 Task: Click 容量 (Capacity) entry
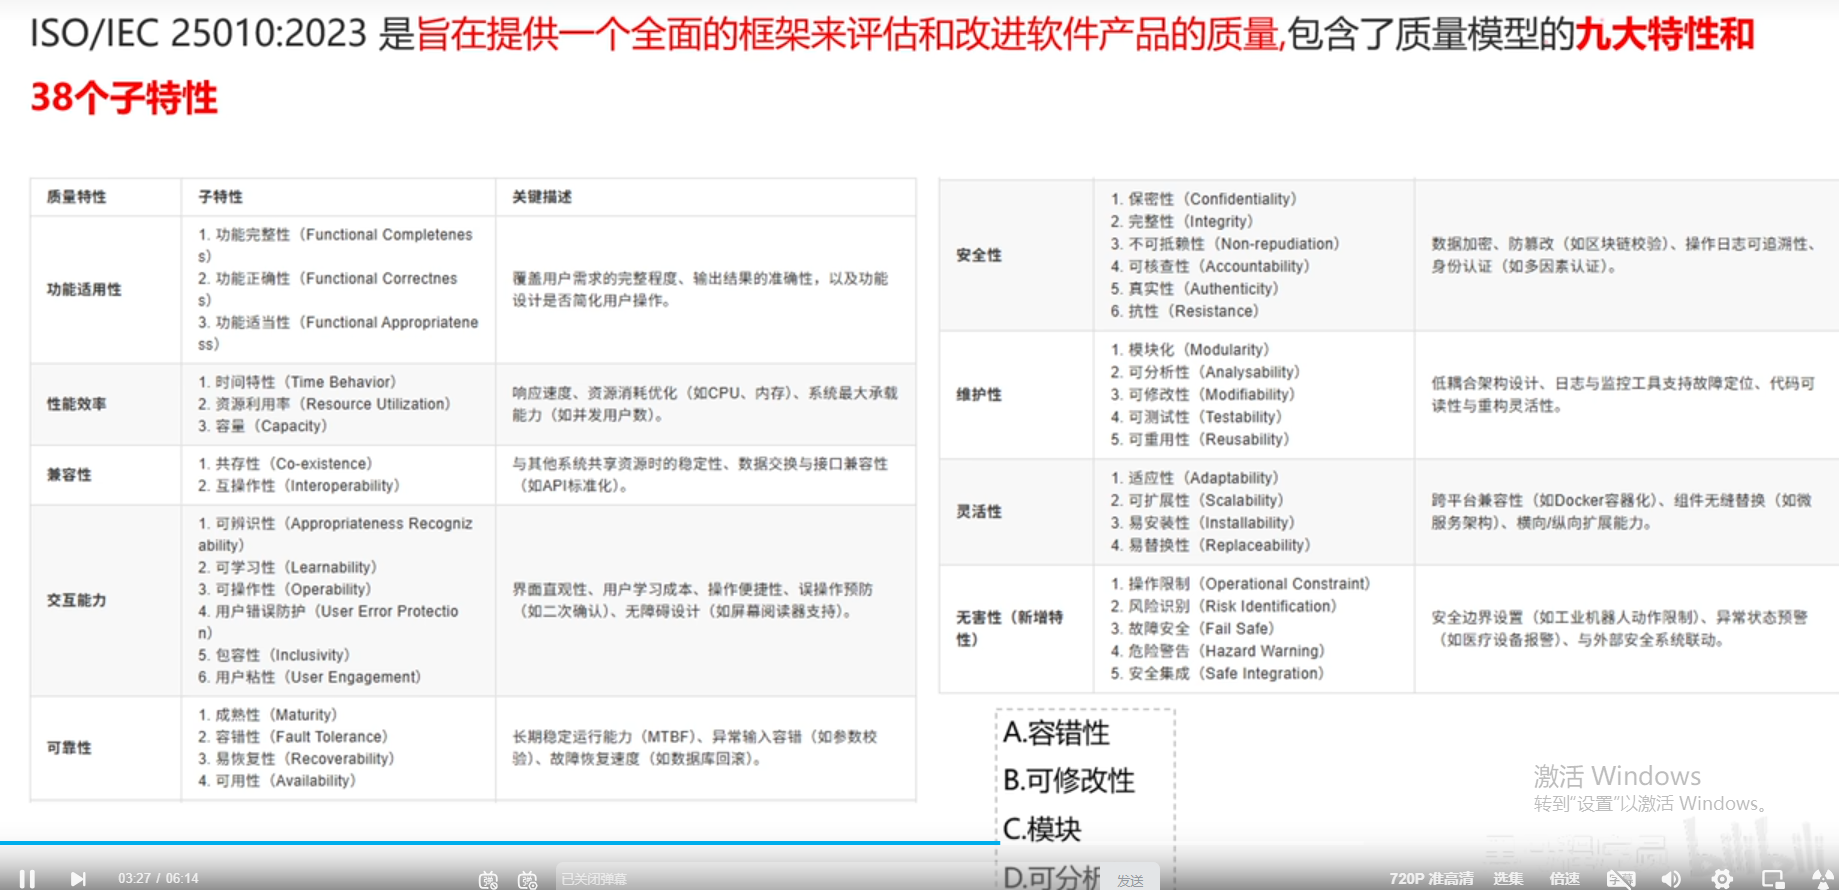click(x=263, y=426)
